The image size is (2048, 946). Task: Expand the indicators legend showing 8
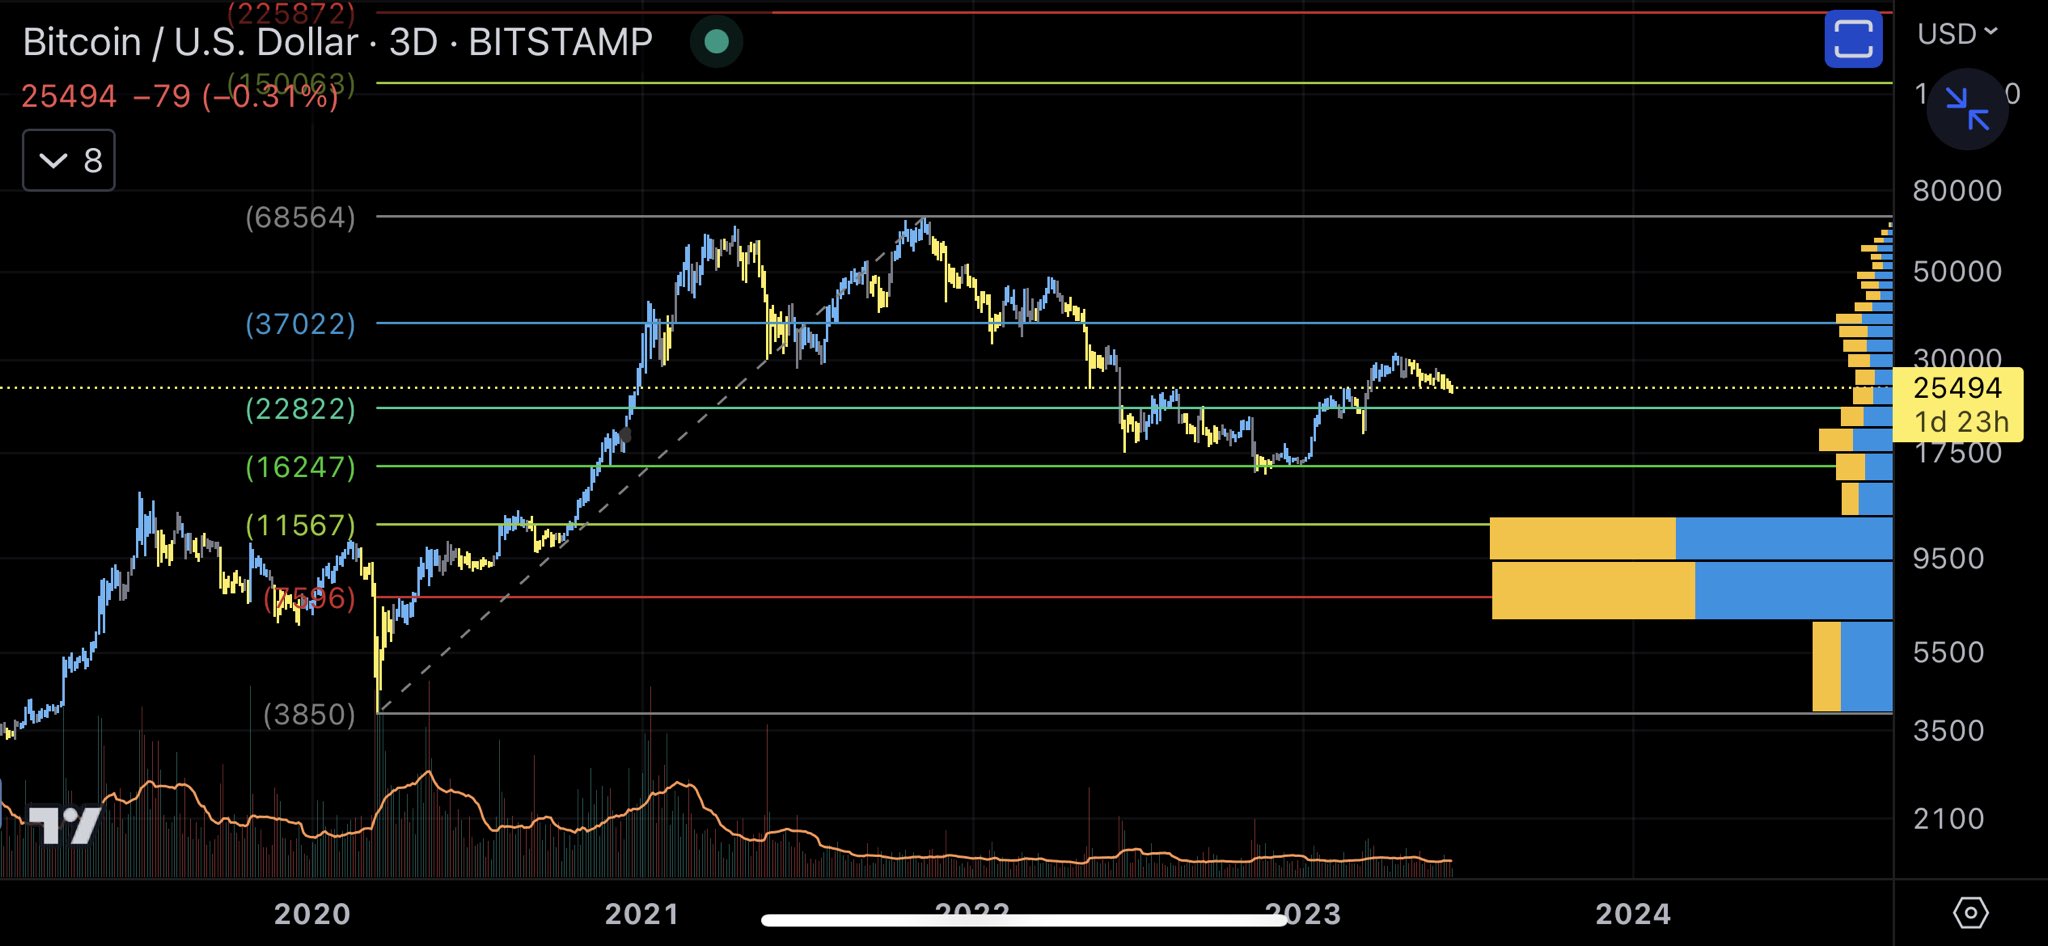point(69,160)
